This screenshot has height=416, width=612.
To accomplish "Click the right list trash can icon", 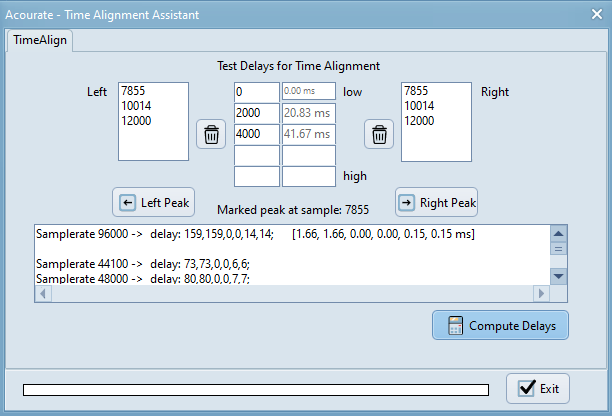I will click(379, 134).
